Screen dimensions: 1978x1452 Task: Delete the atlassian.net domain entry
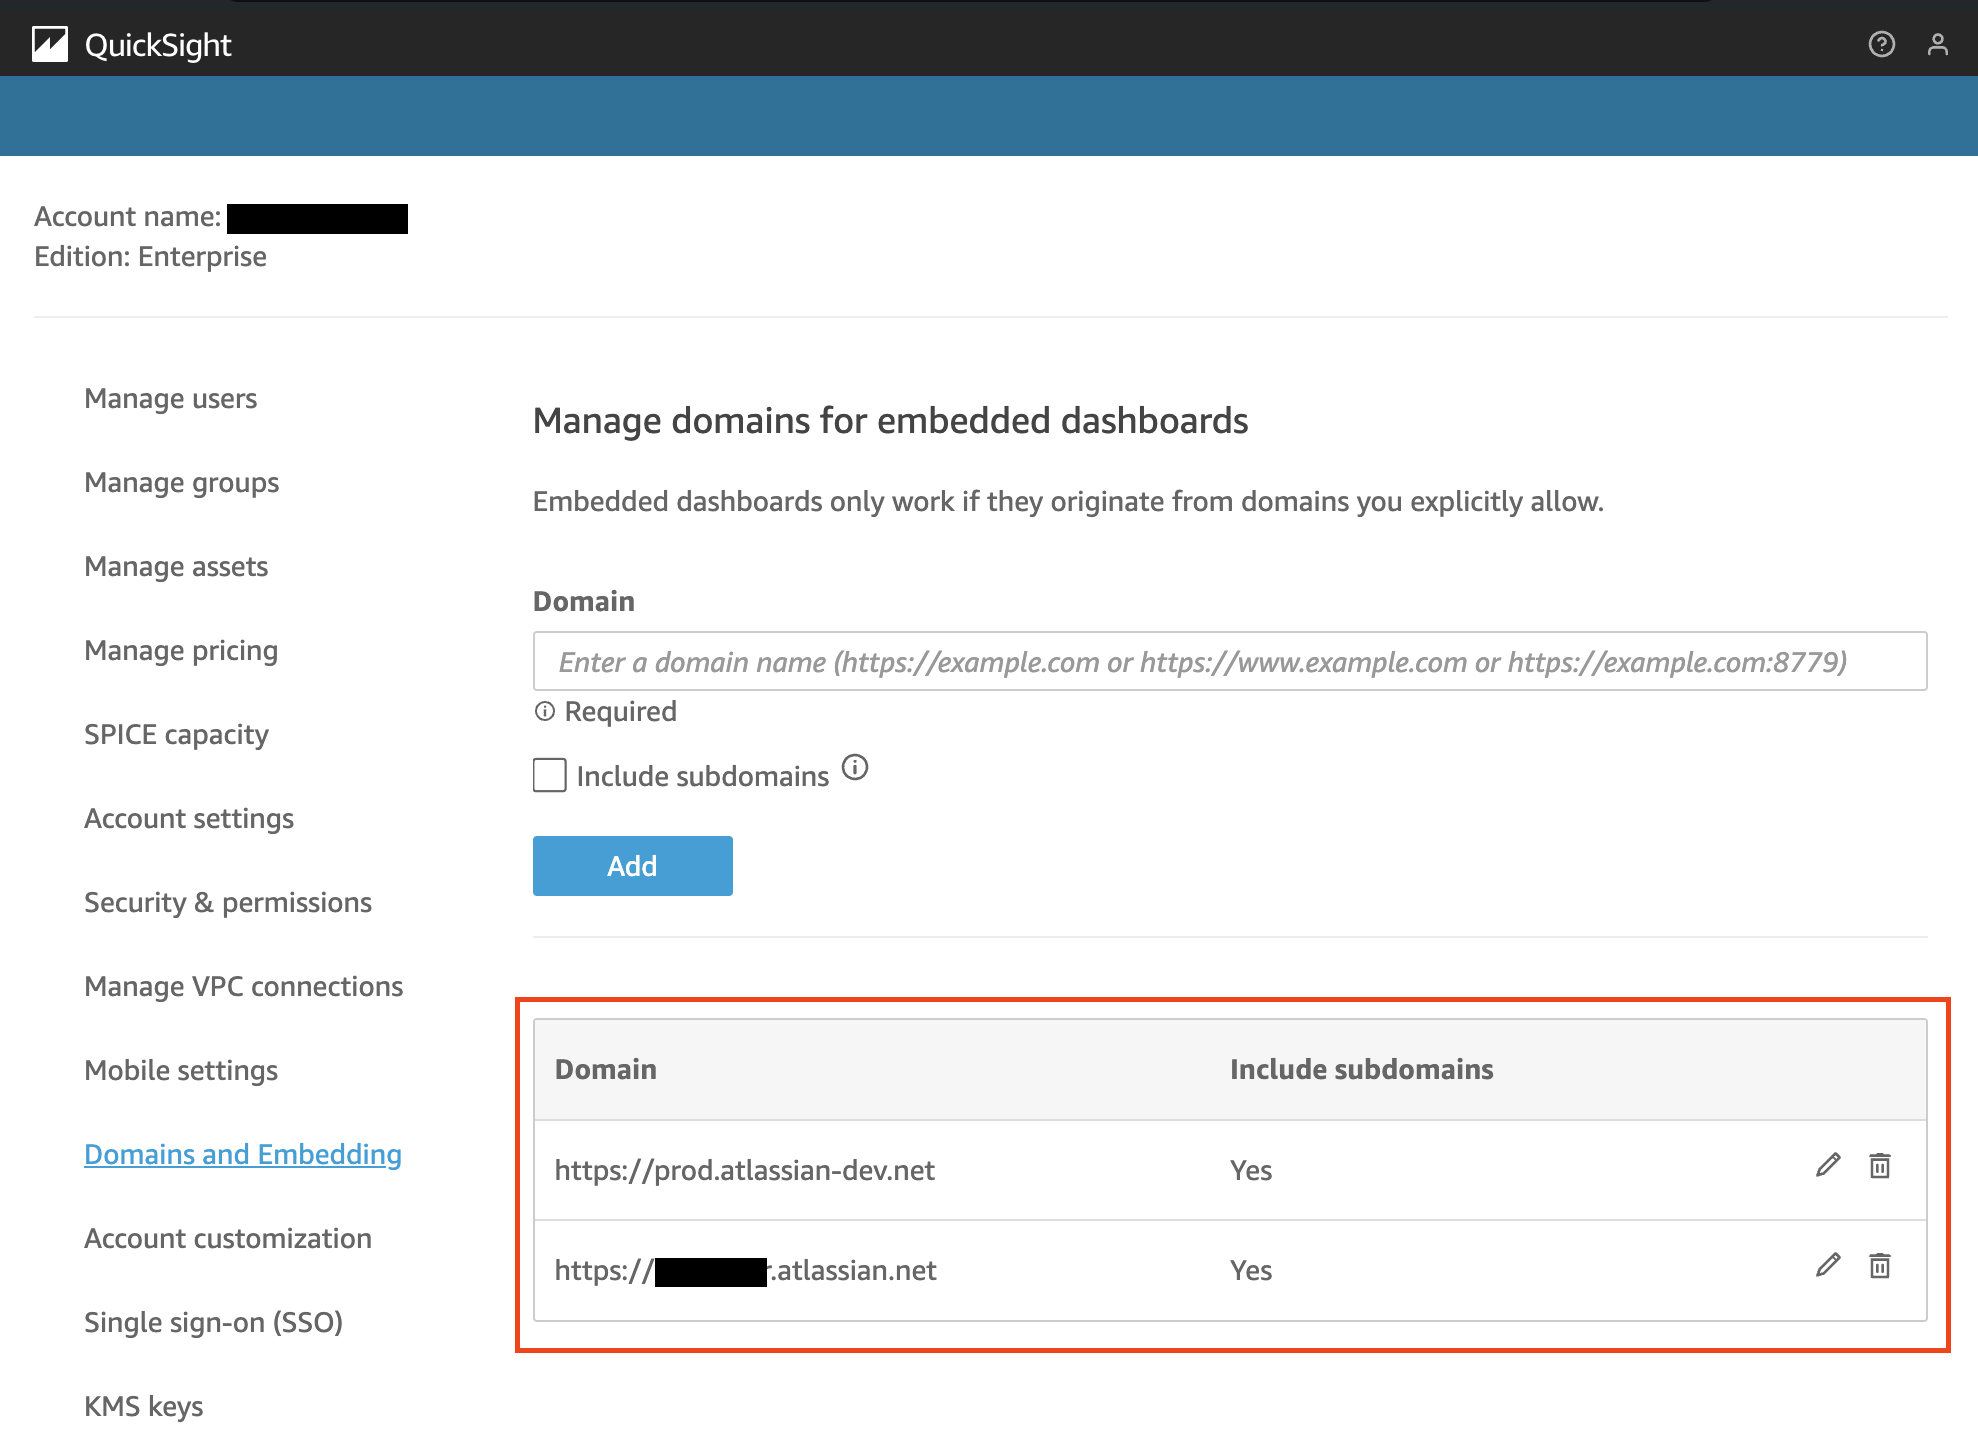1880,1266
